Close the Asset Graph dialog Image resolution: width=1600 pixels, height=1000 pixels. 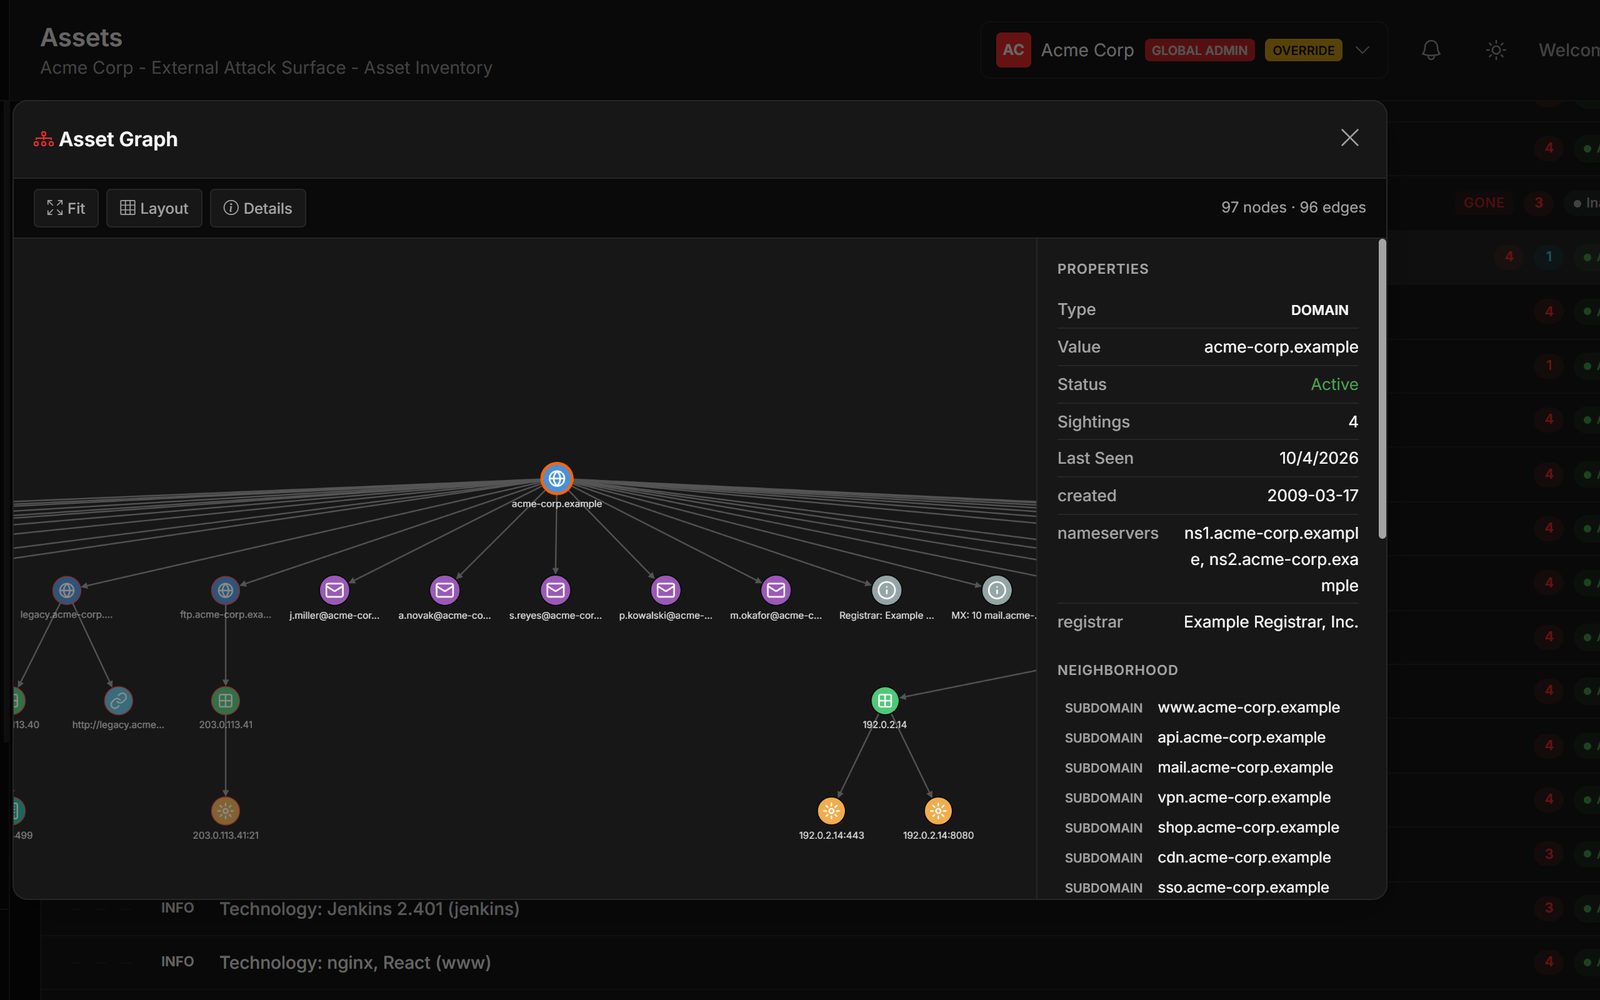[1350, 138]
